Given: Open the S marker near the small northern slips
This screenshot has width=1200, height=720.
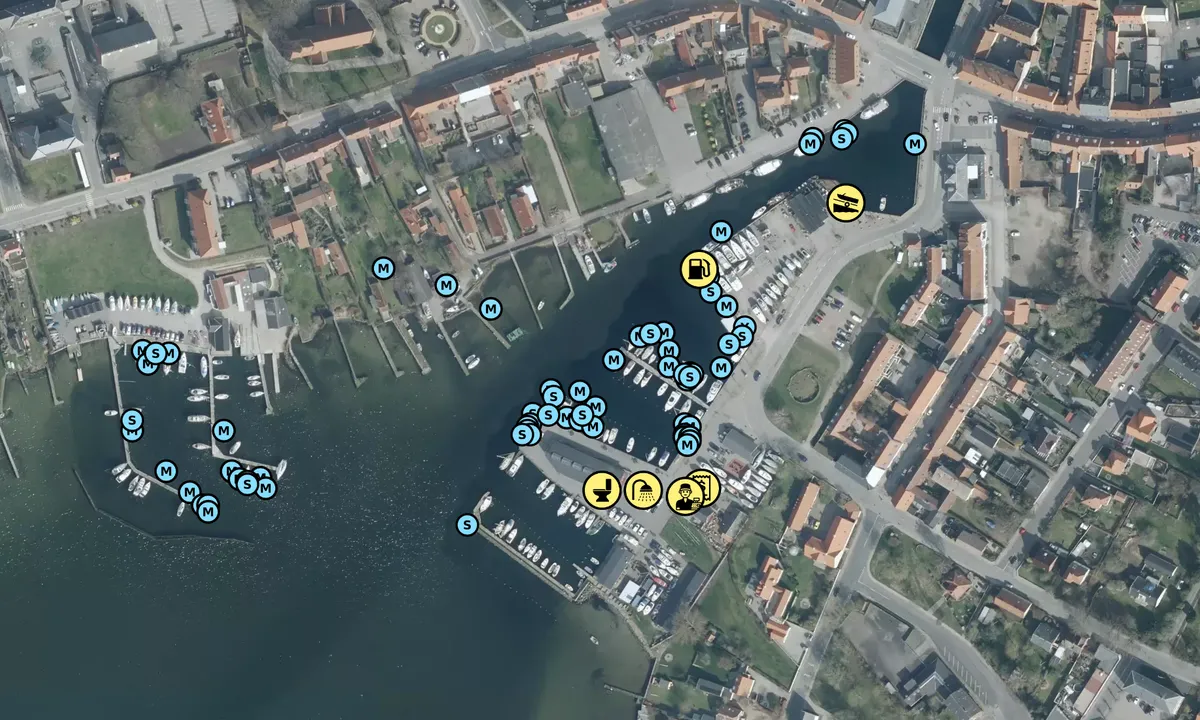Looking at the screenshot, I should (155, 352).
